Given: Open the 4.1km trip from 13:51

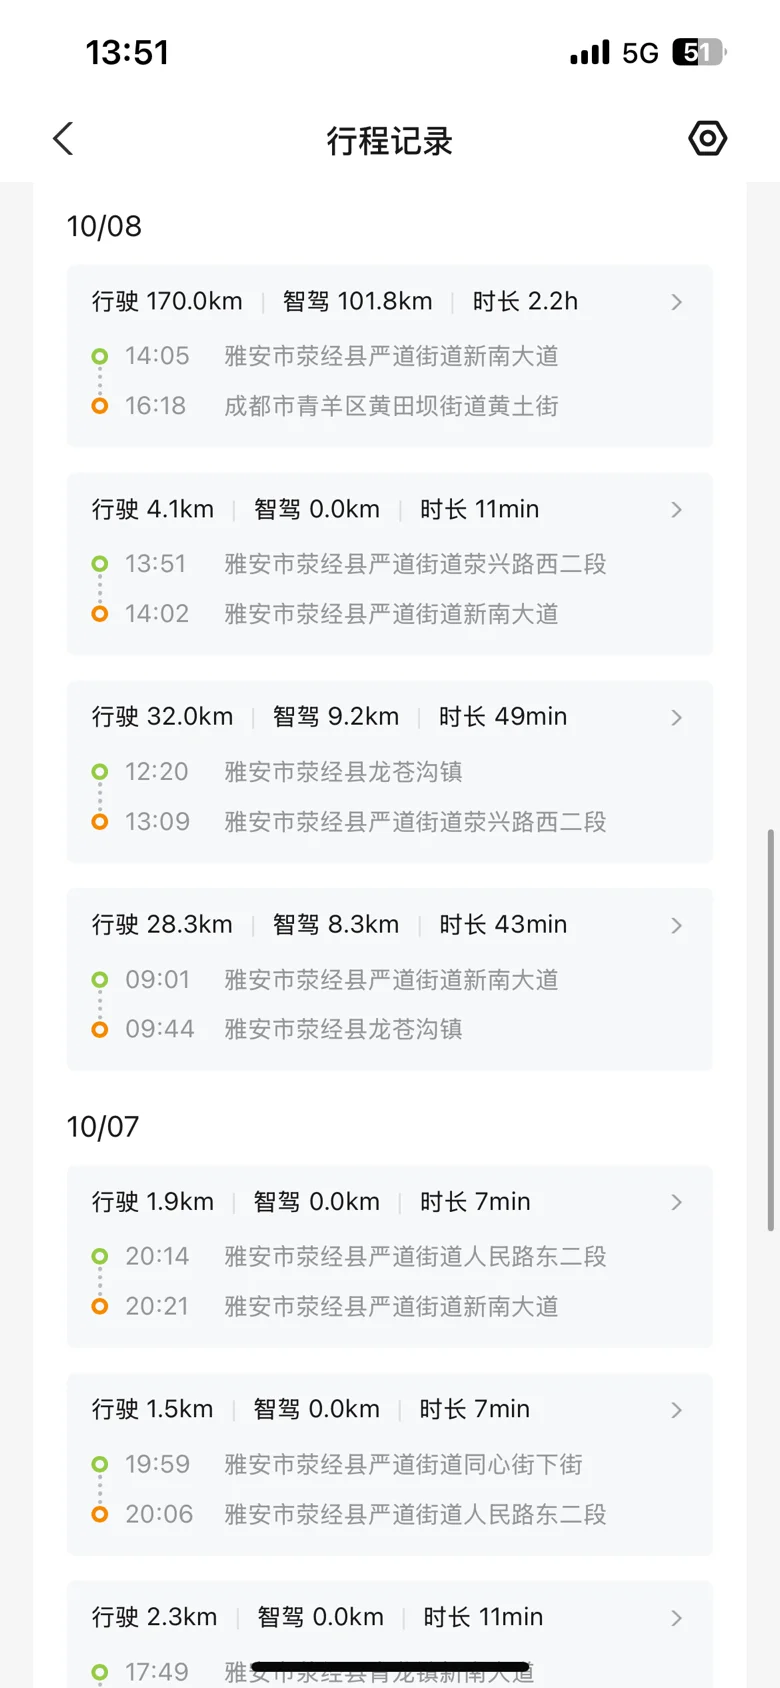Looking at the screenshot, I should point(389,563).
